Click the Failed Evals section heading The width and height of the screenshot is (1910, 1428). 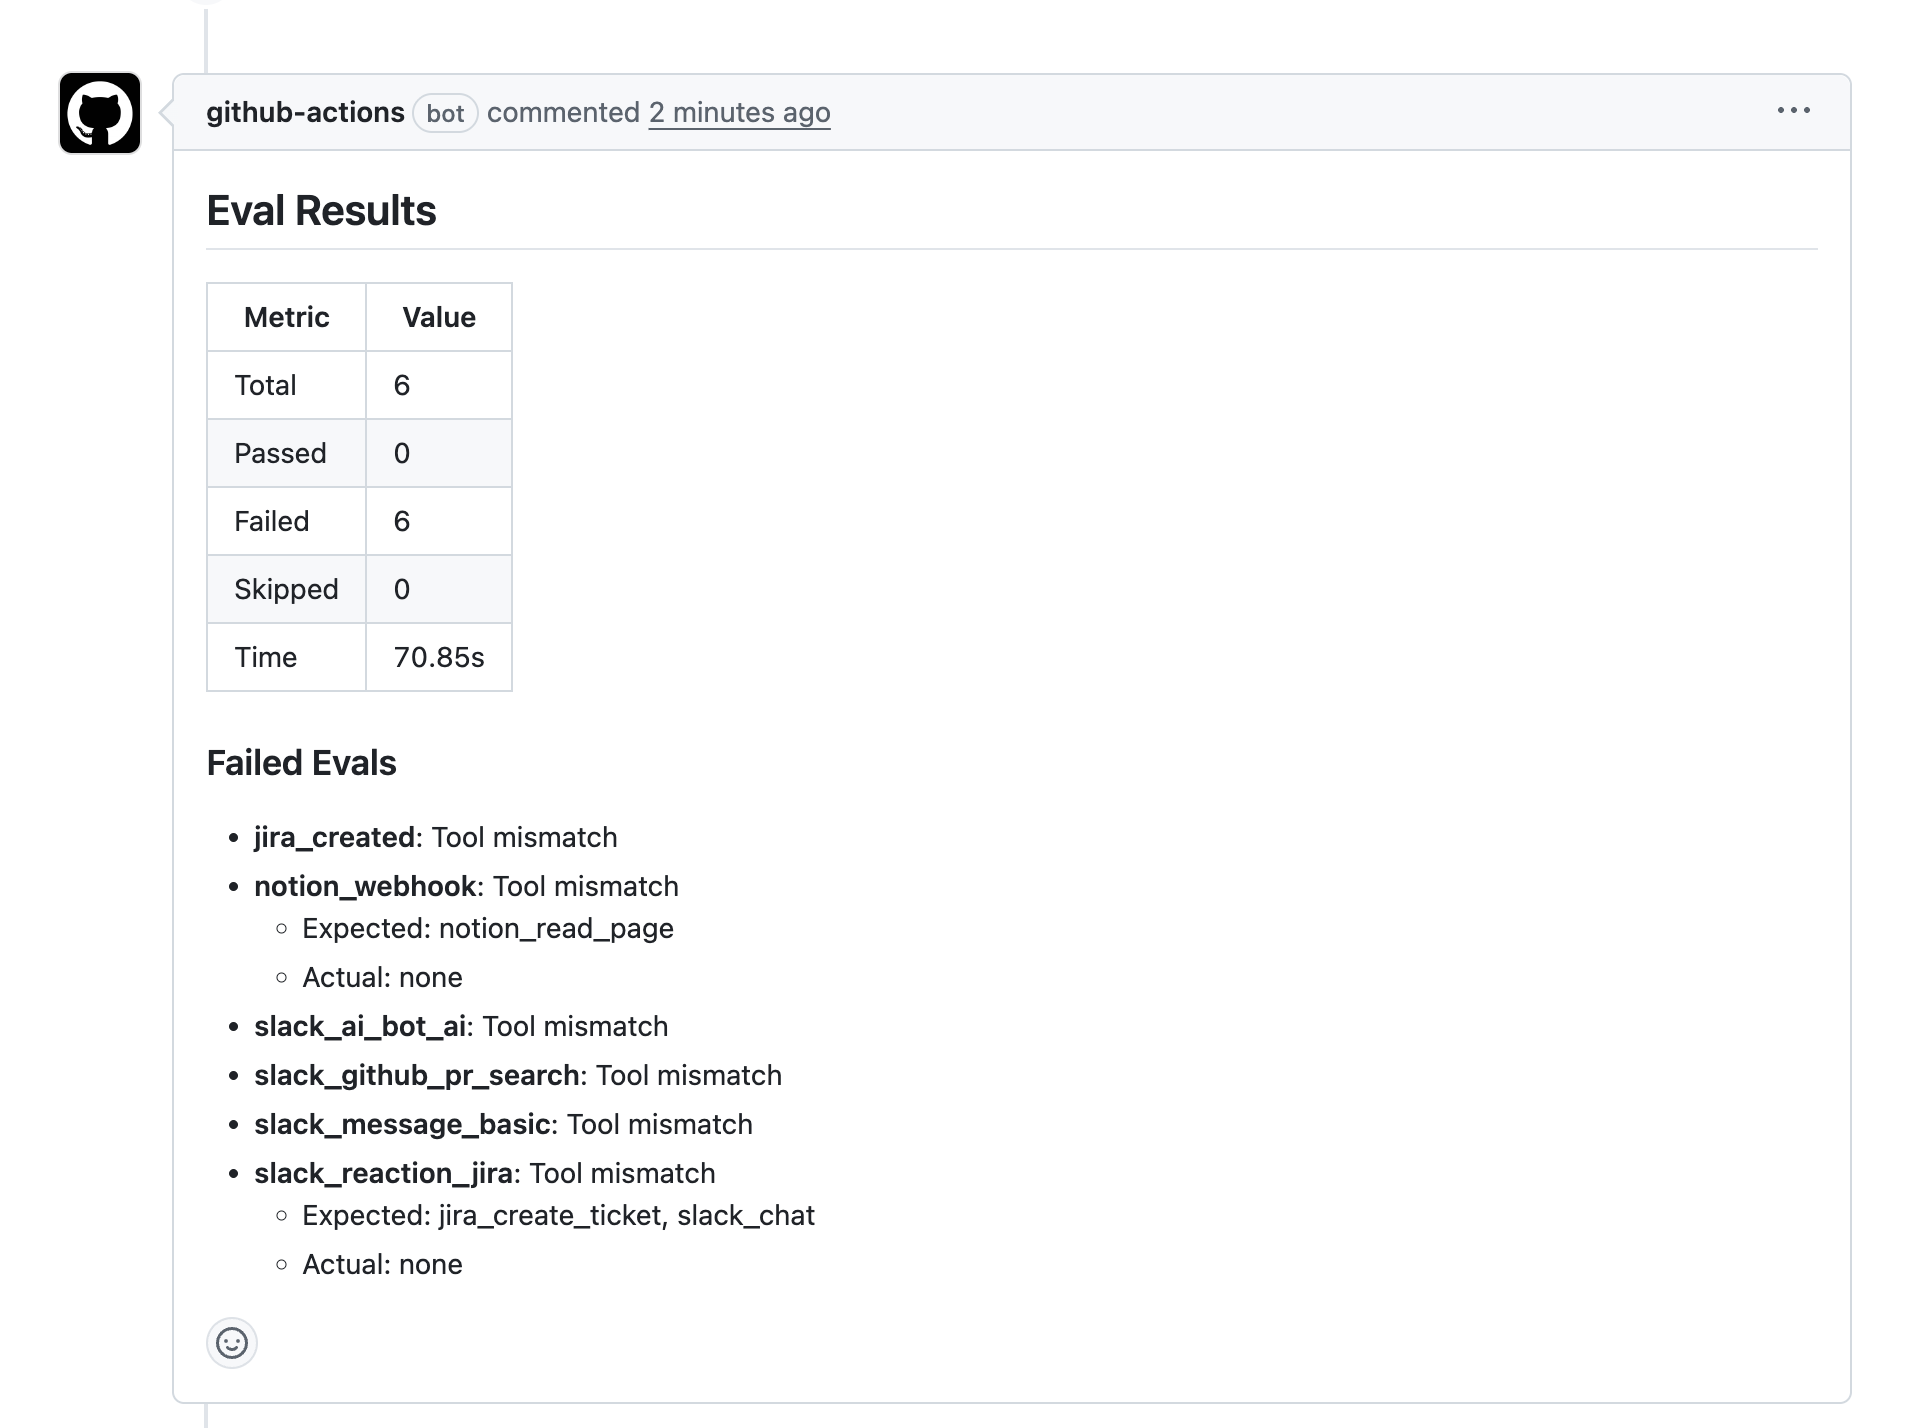click(301, 763)
